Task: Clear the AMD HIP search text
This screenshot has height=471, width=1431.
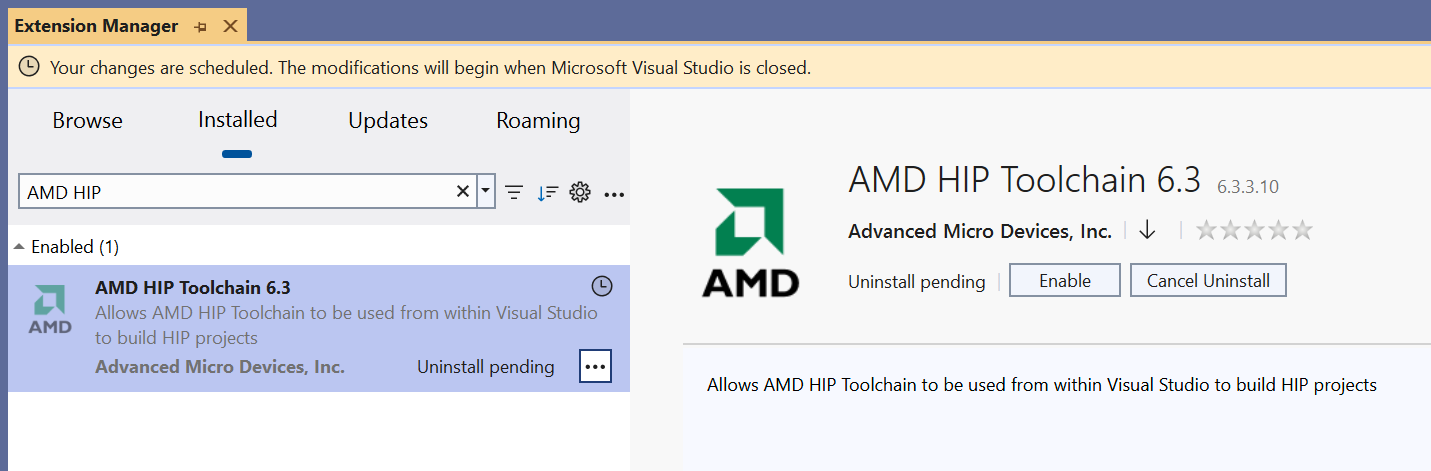Action: point(463,192)
